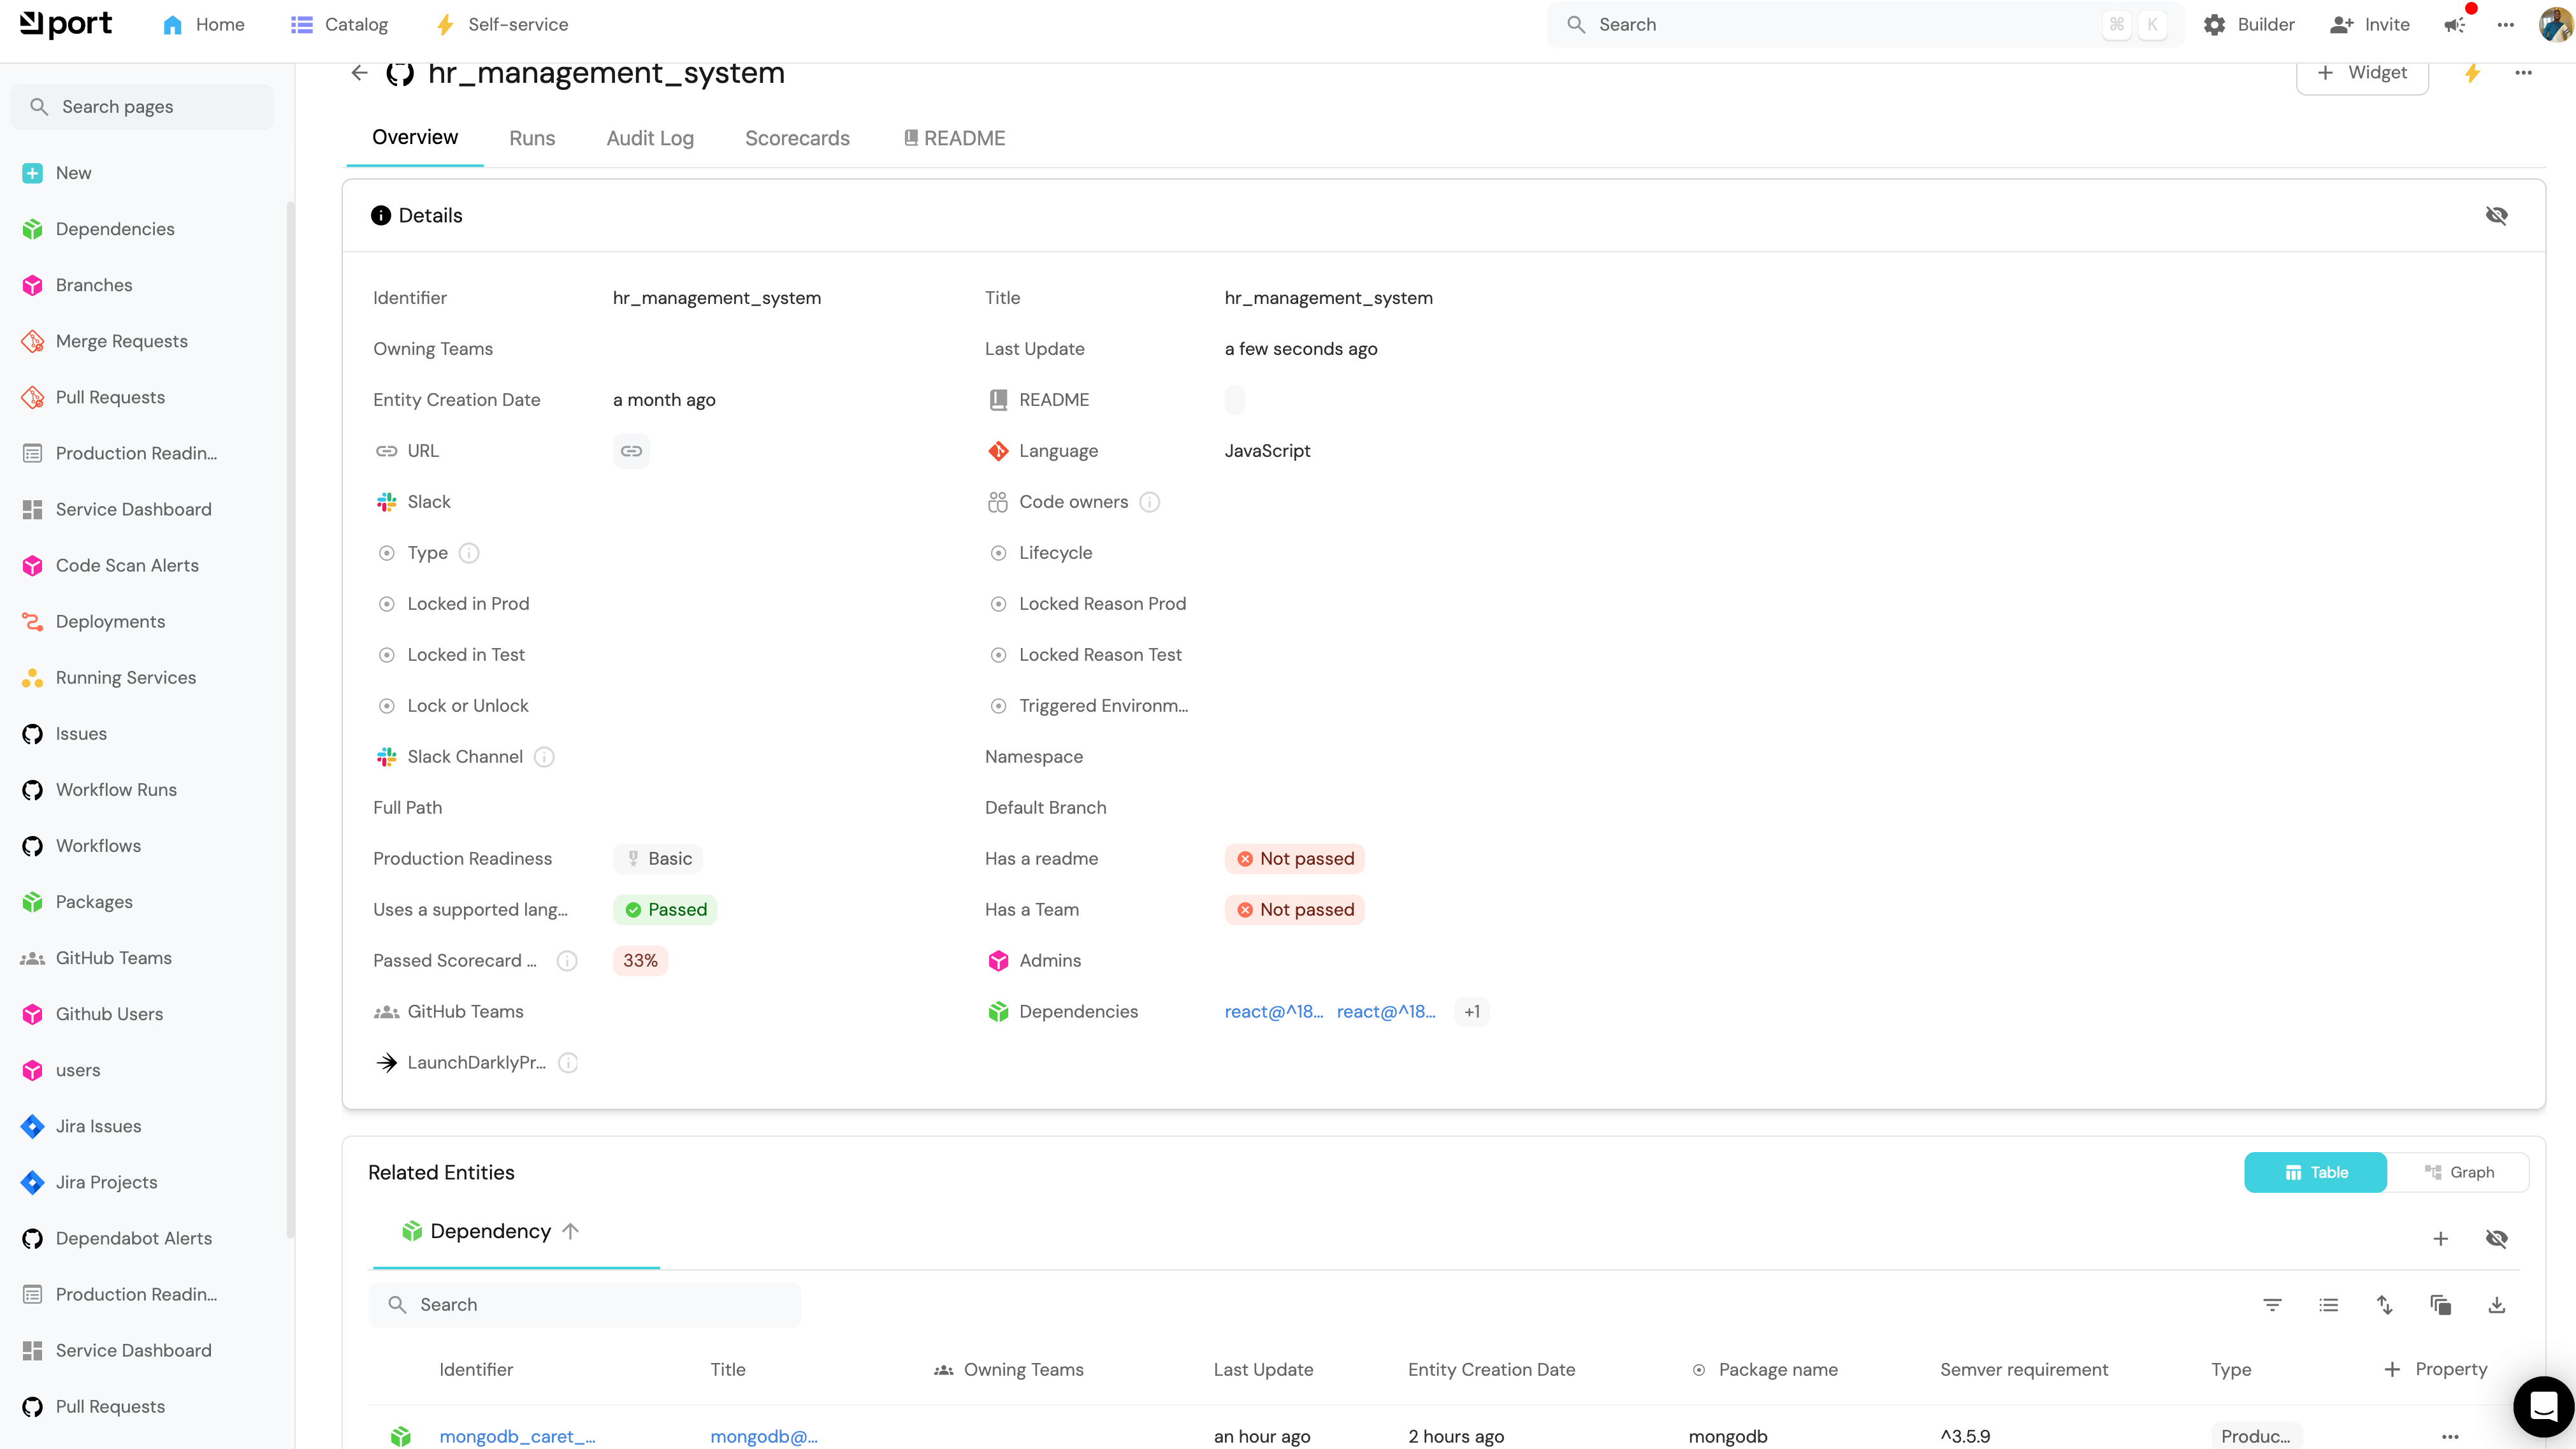Switch to the Scorecards tab

797,139
